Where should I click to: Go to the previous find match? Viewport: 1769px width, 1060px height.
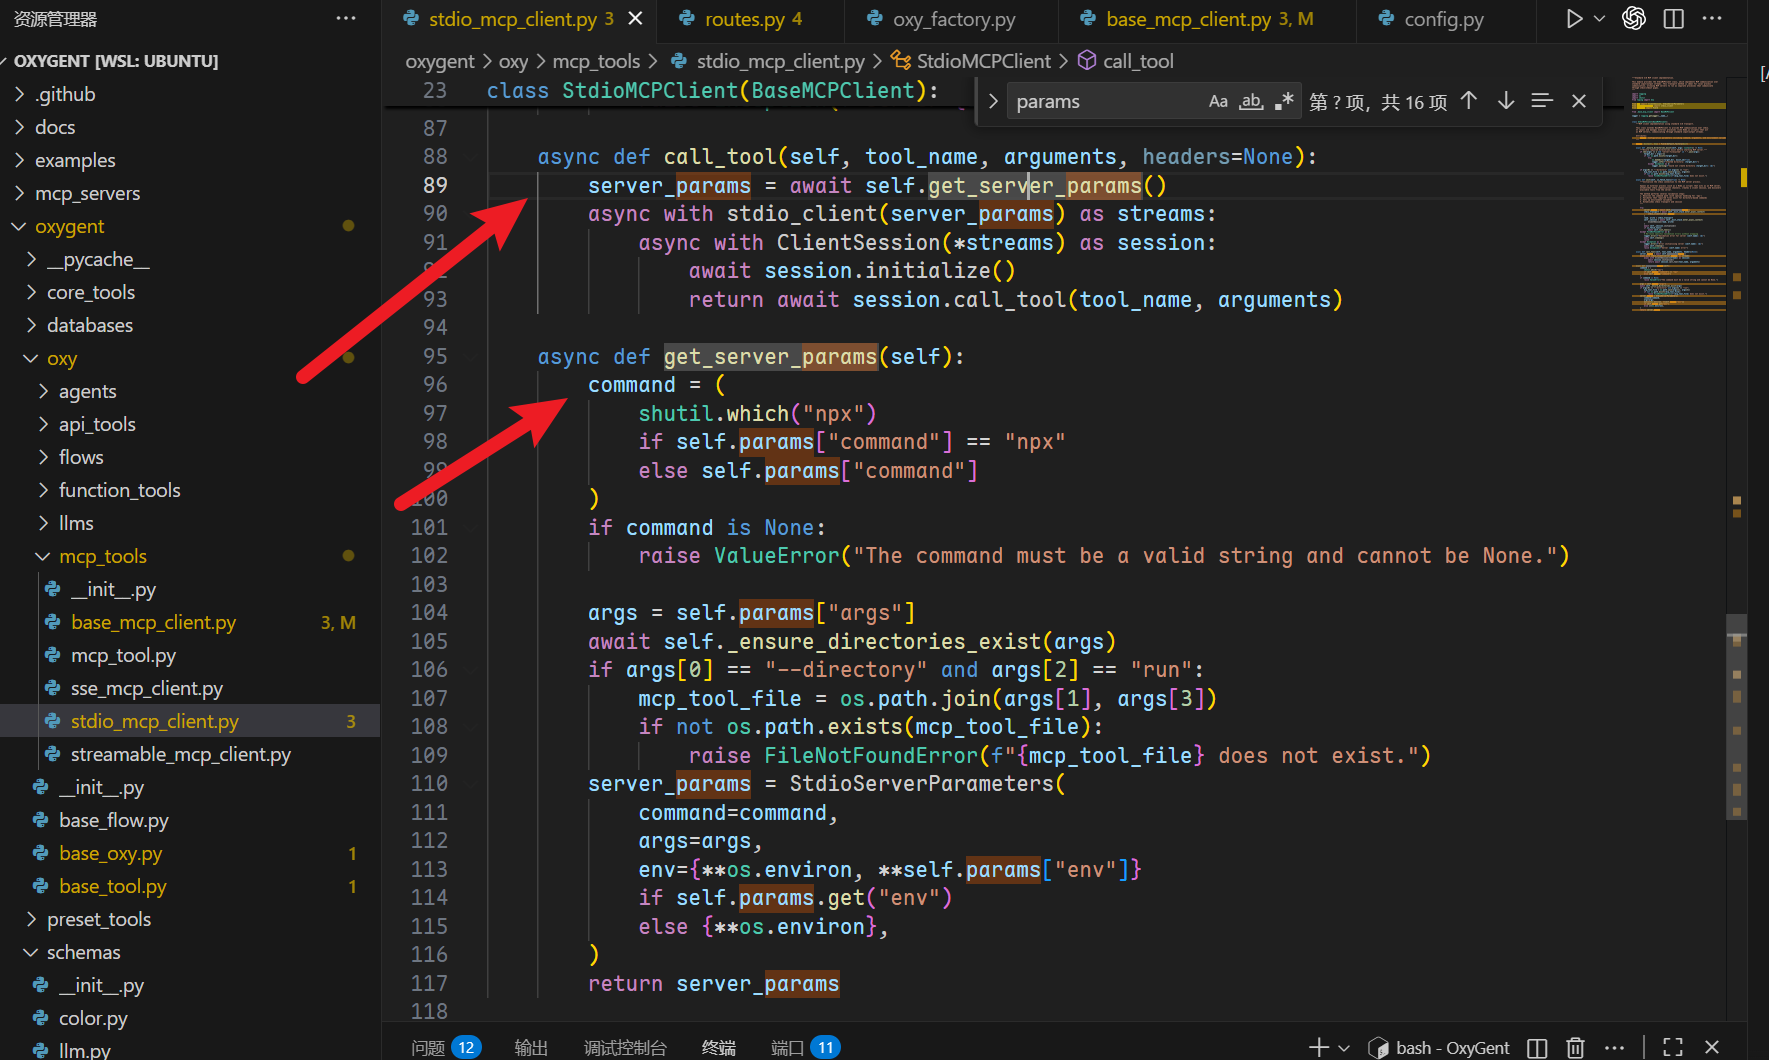coord(1469,101)
